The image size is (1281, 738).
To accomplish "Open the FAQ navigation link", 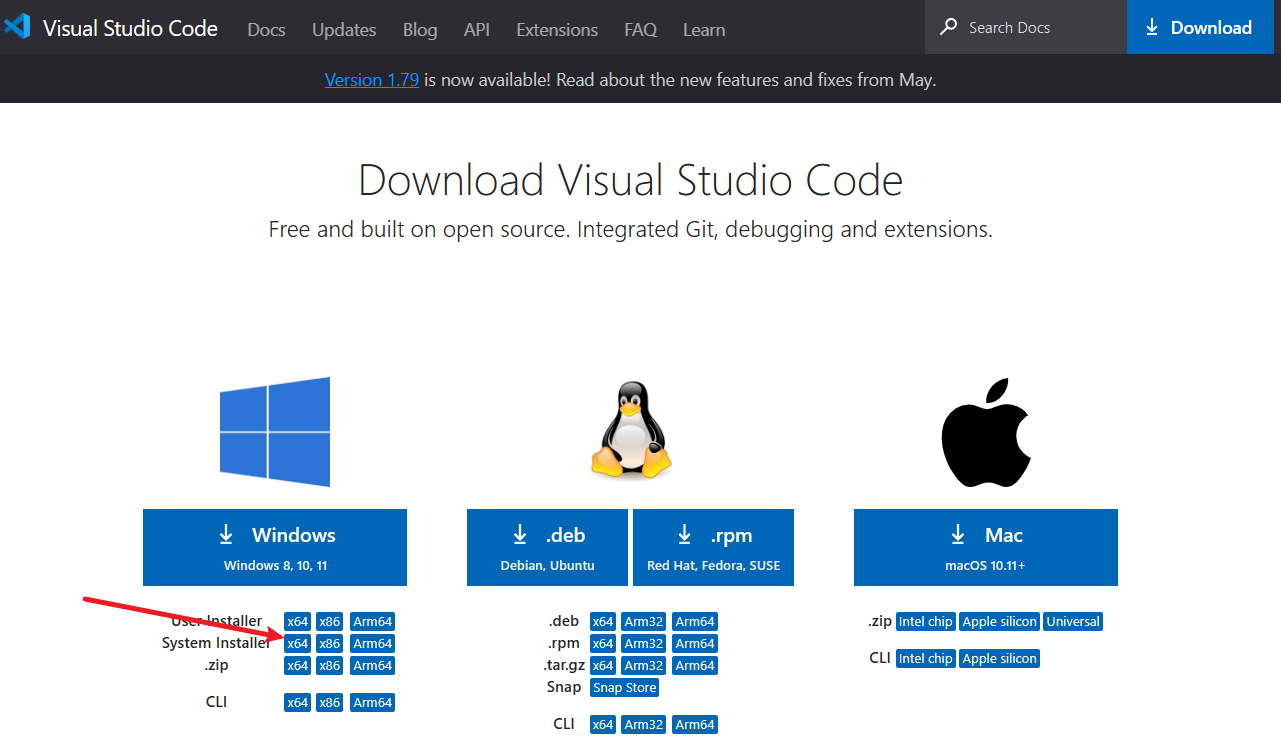I will click(641, 29).
